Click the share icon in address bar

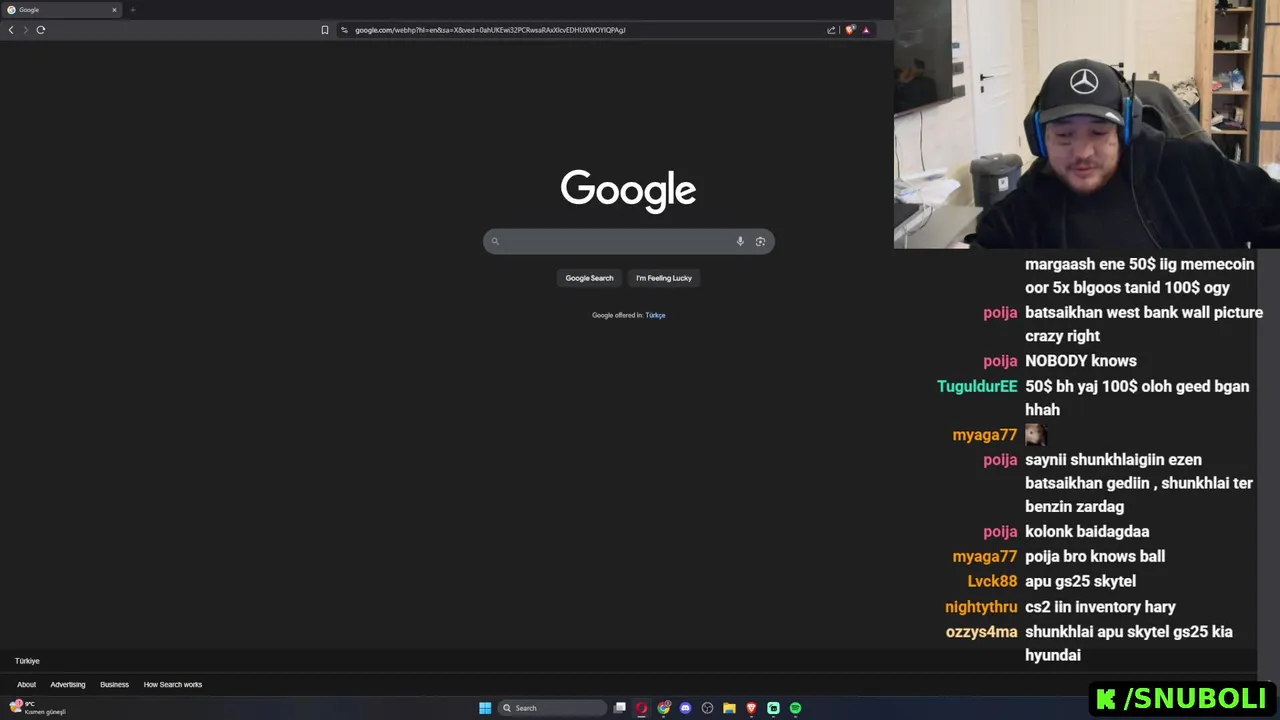[x=831, y=30]
